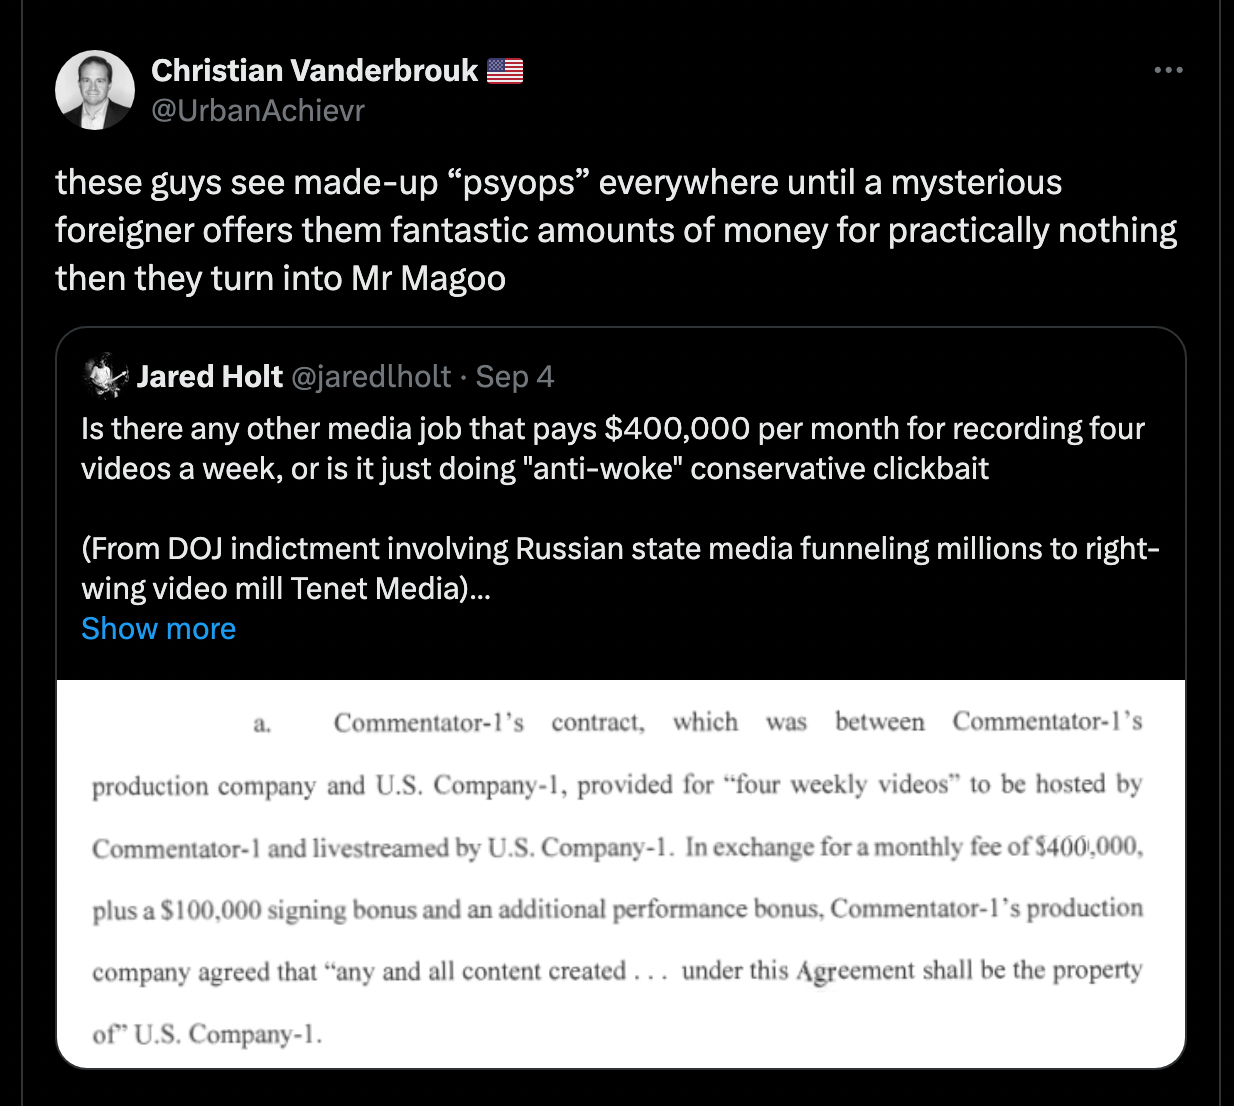Open the three-dot more options menu
This screenshot has height=1106, width=1234.
[x=1168, y=70]
